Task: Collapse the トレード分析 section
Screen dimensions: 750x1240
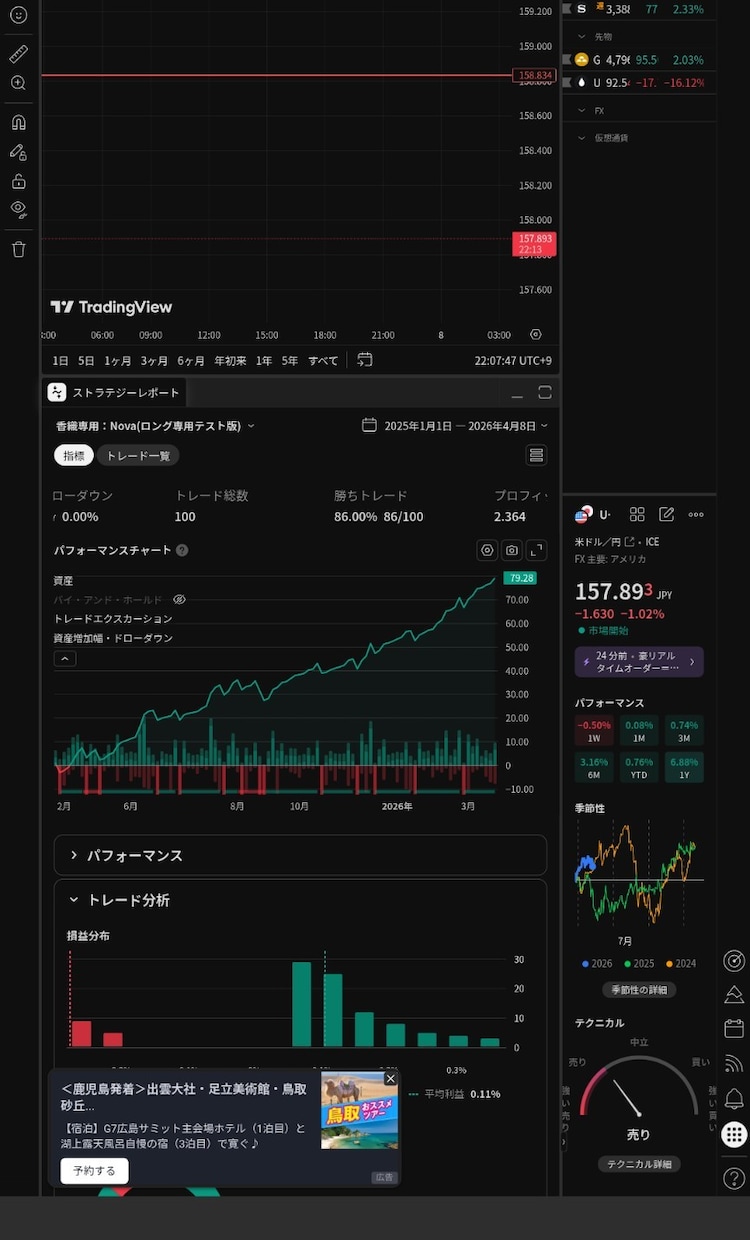Action: point(300,900)
